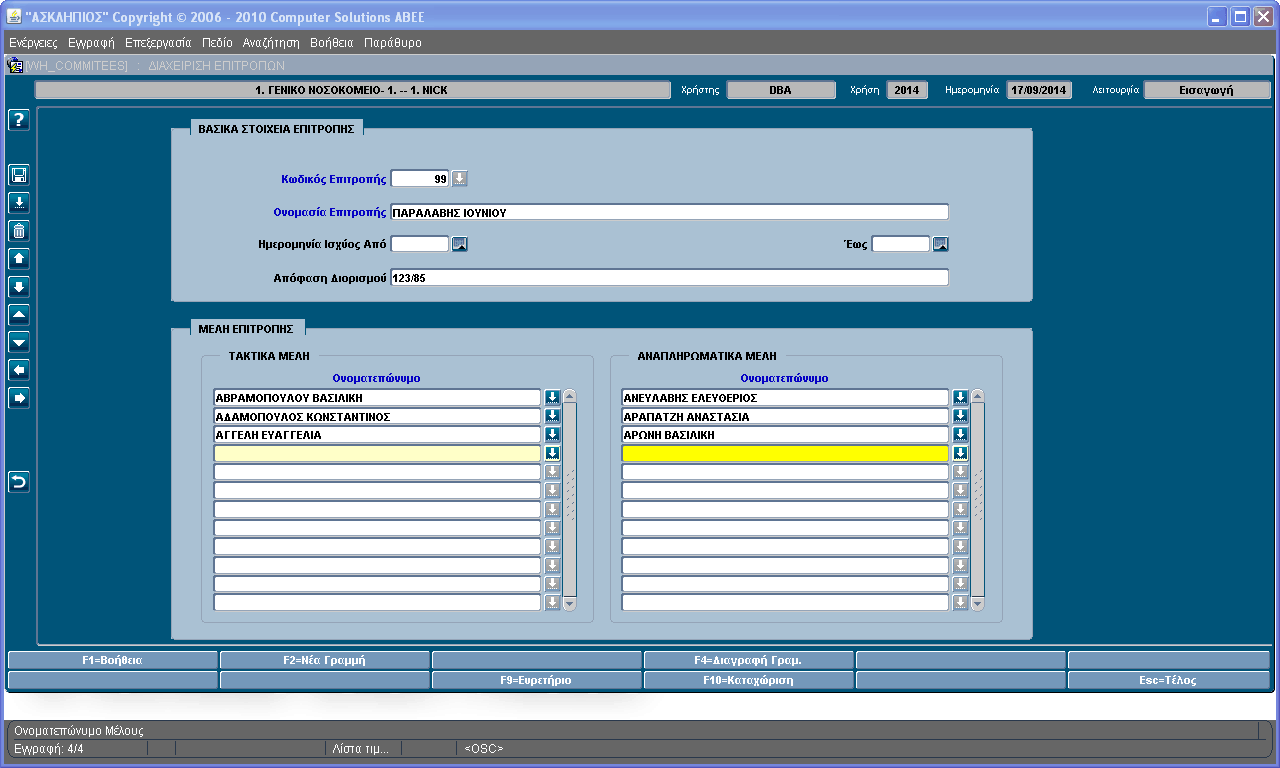Click the Εισαγωγή mode box
1280x768 pixels.
(1207, 90)
